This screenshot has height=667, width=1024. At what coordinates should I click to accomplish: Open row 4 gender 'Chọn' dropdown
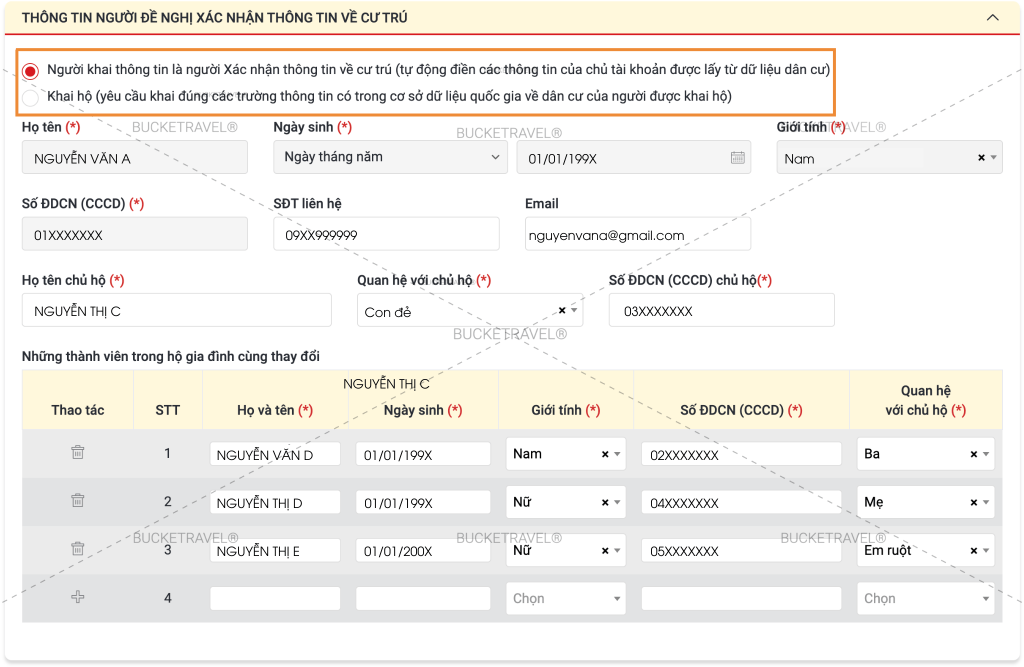[565, 599]
